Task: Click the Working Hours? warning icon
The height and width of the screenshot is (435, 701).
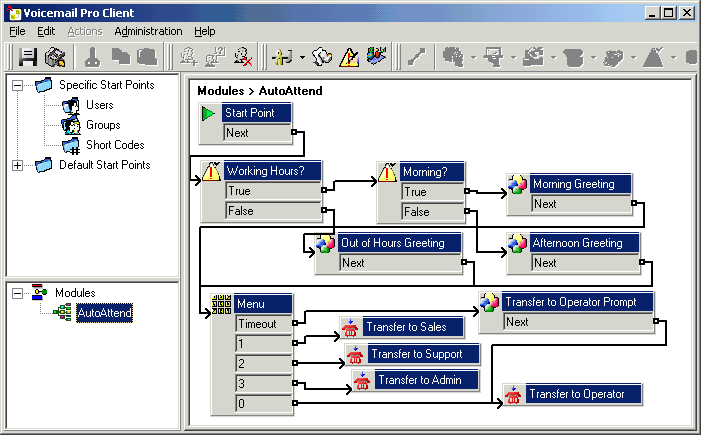Action: (x=211, y=172)
